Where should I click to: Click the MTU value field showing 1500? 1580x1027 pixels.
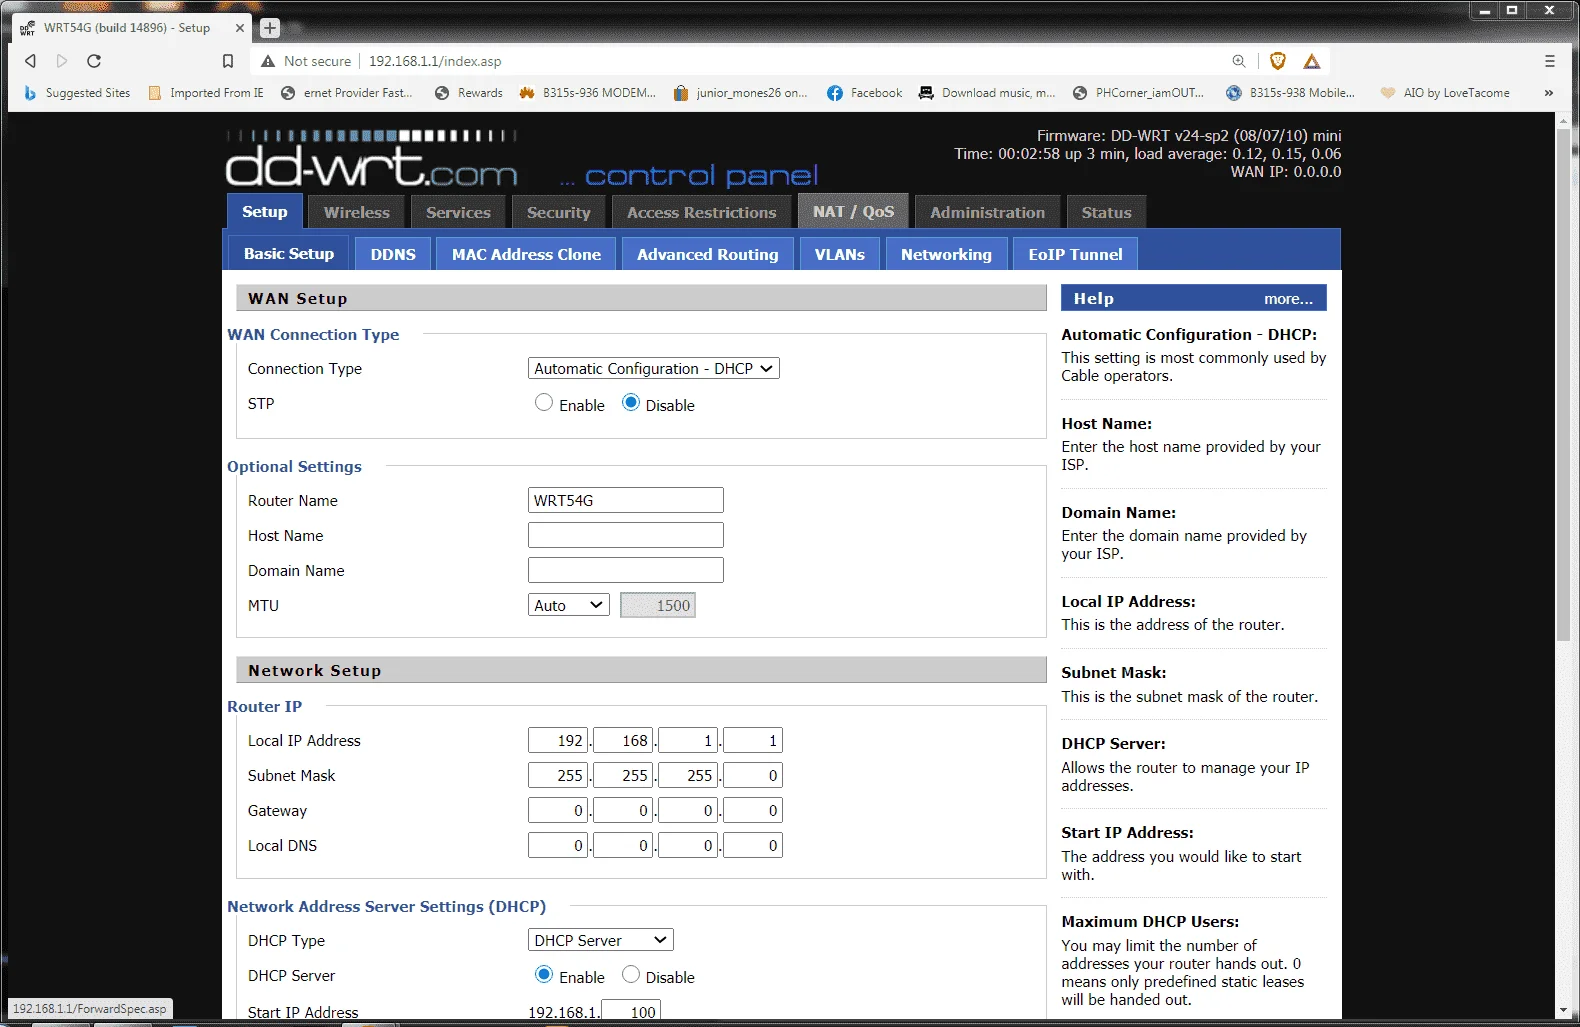pos(658,605)
